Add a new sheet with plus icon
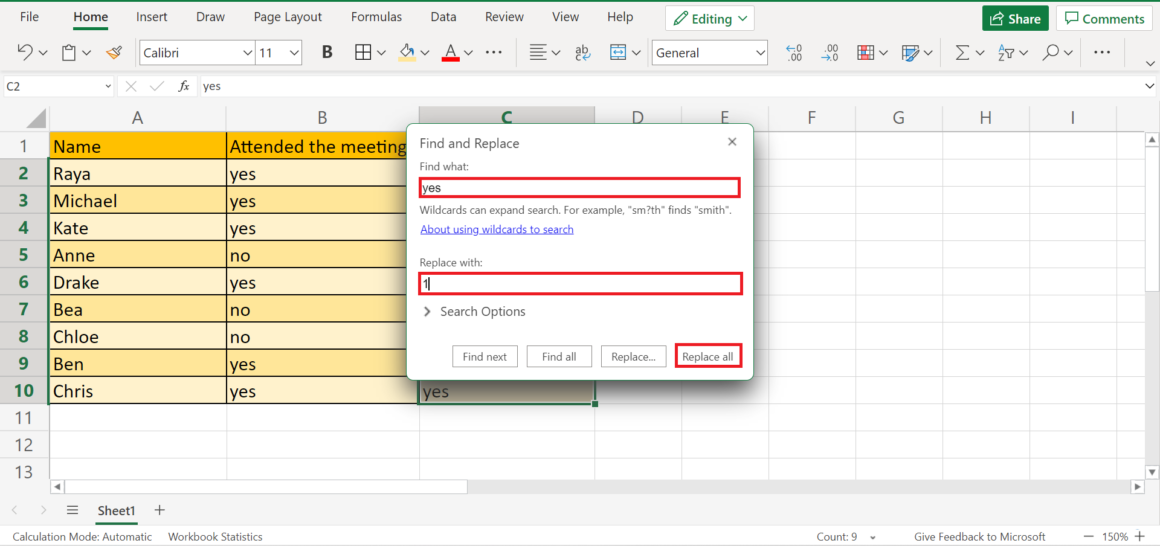 point(159,510)
